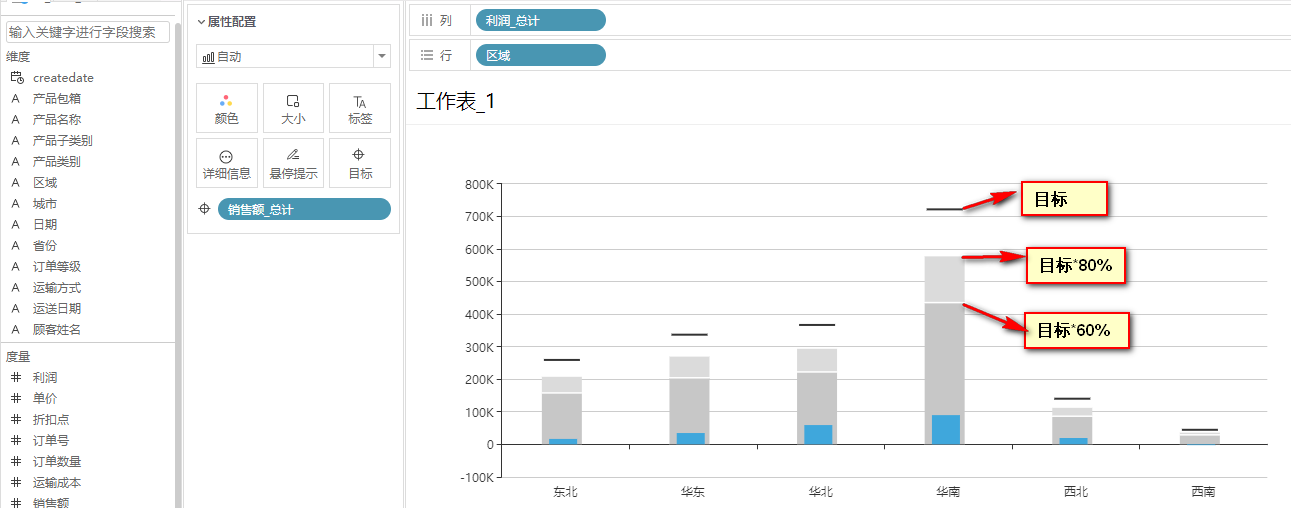The width and height of the screenshot is (1291, 508).
Task: Click the calendar icon beside createdate
Action: coord(16,77)
